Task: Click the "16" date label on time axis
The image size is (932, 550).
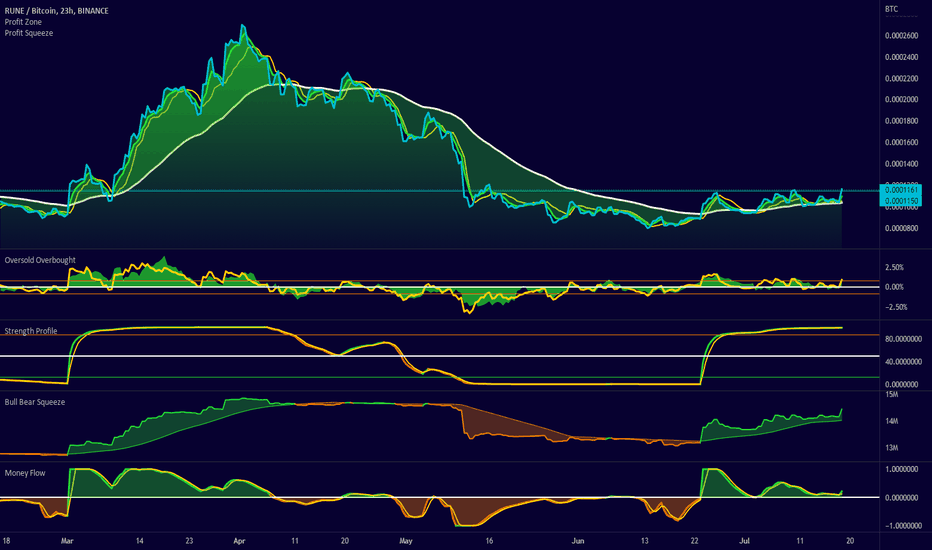Action: (489, 540)
